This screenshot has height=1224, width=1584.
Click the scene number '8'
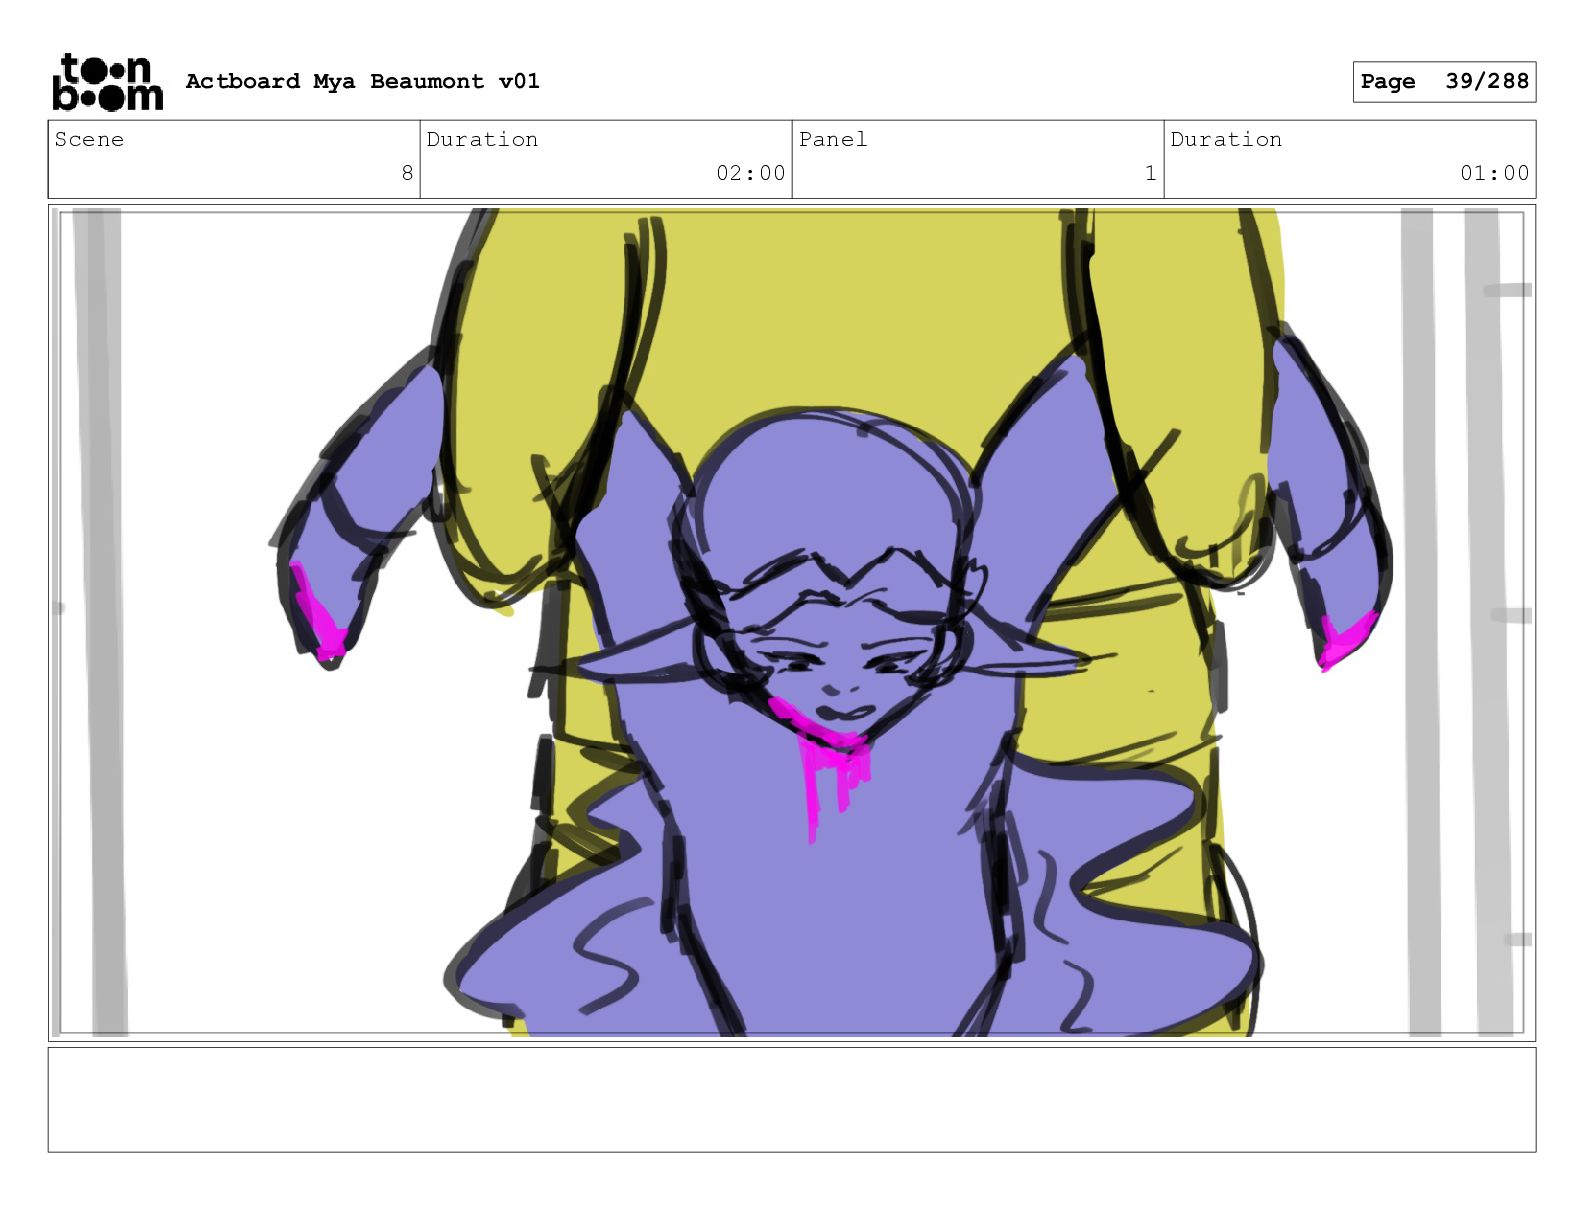coord(407,173)
